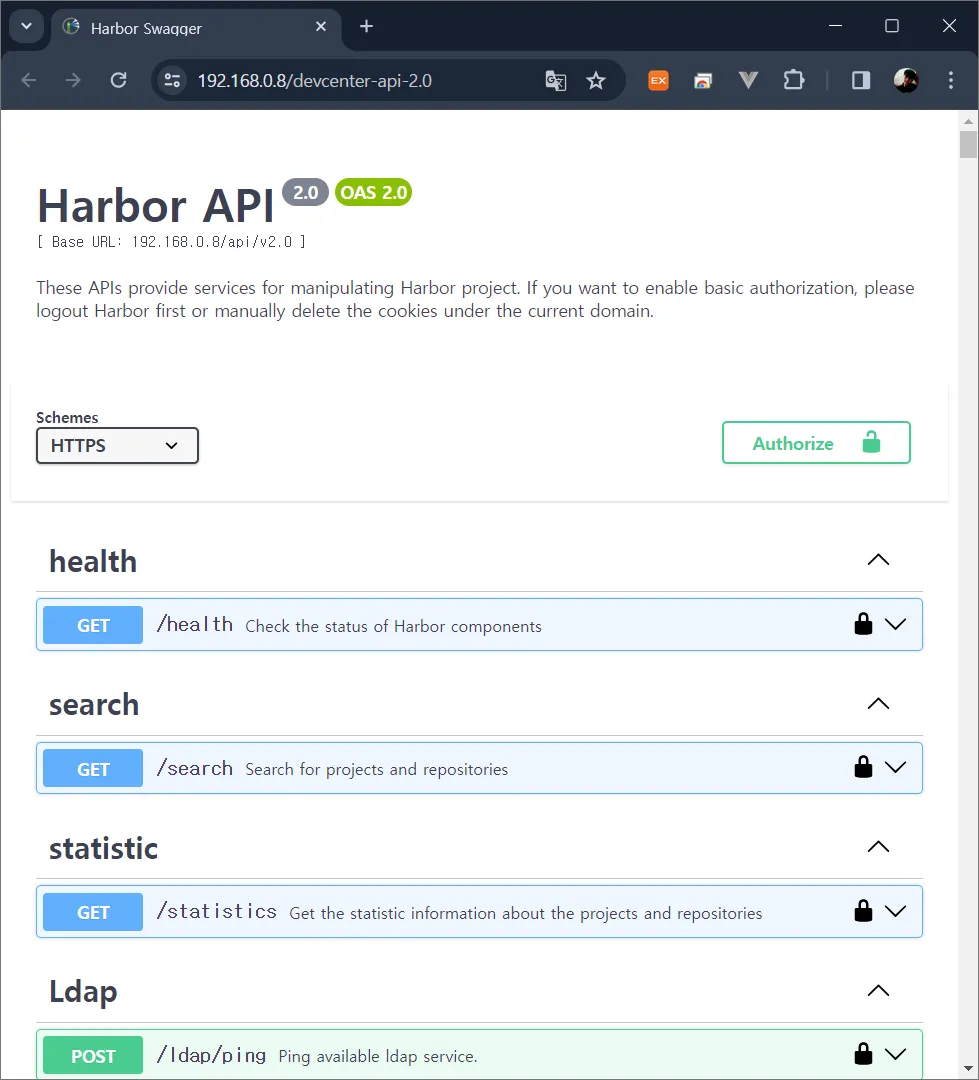The width and height of the screenshot is (979, 1080).
Task: Click the /statistics endpoint path
Action: (216, 912)
